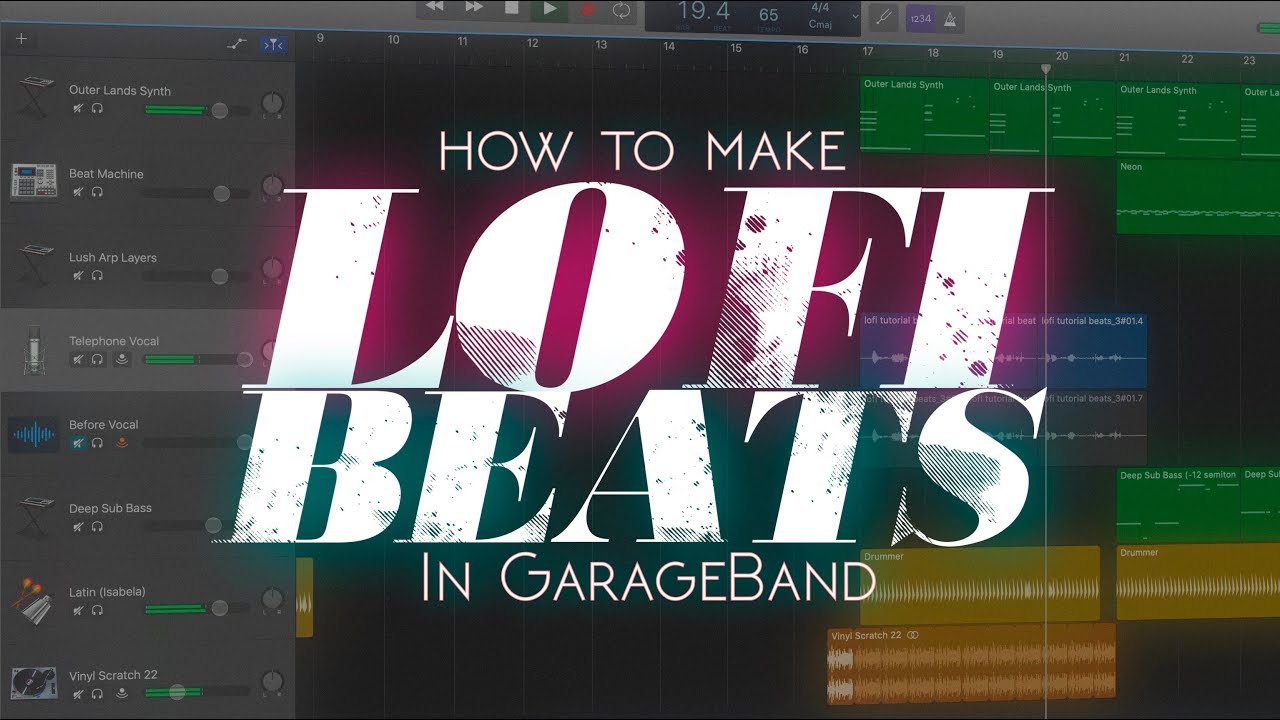Start recording with the red record button
This screenshot has width=1280, height=720.
[588, 9]
